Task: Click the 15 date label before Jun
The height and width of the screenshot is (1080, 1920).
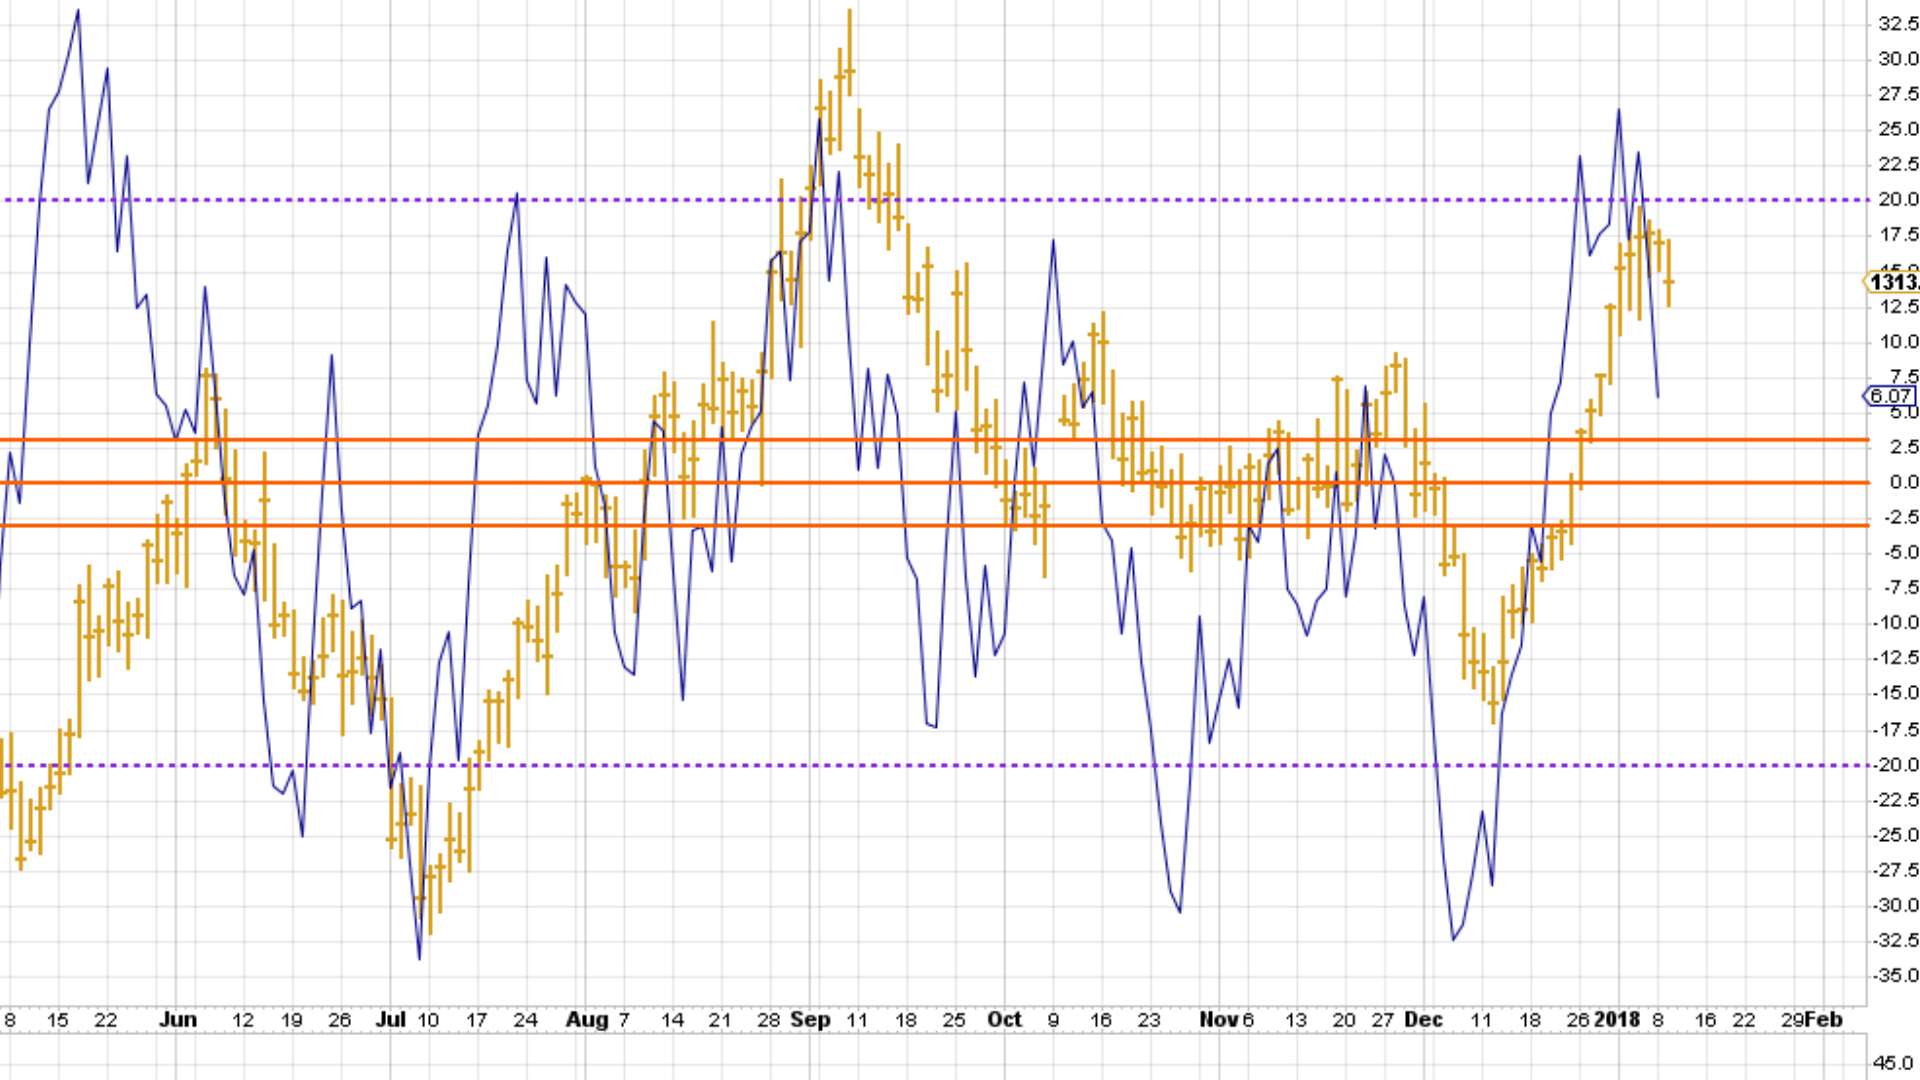Action: click(57, 1020)
